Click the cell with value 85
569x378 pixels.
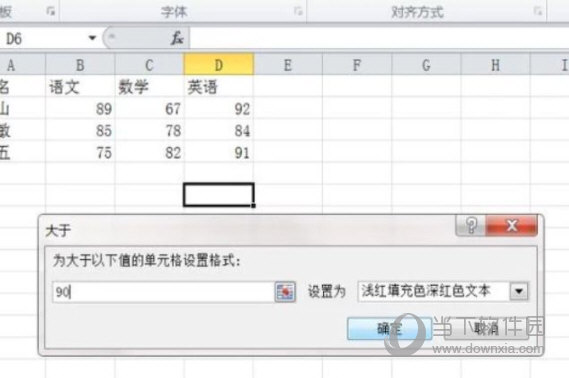[x=80, y=131]
